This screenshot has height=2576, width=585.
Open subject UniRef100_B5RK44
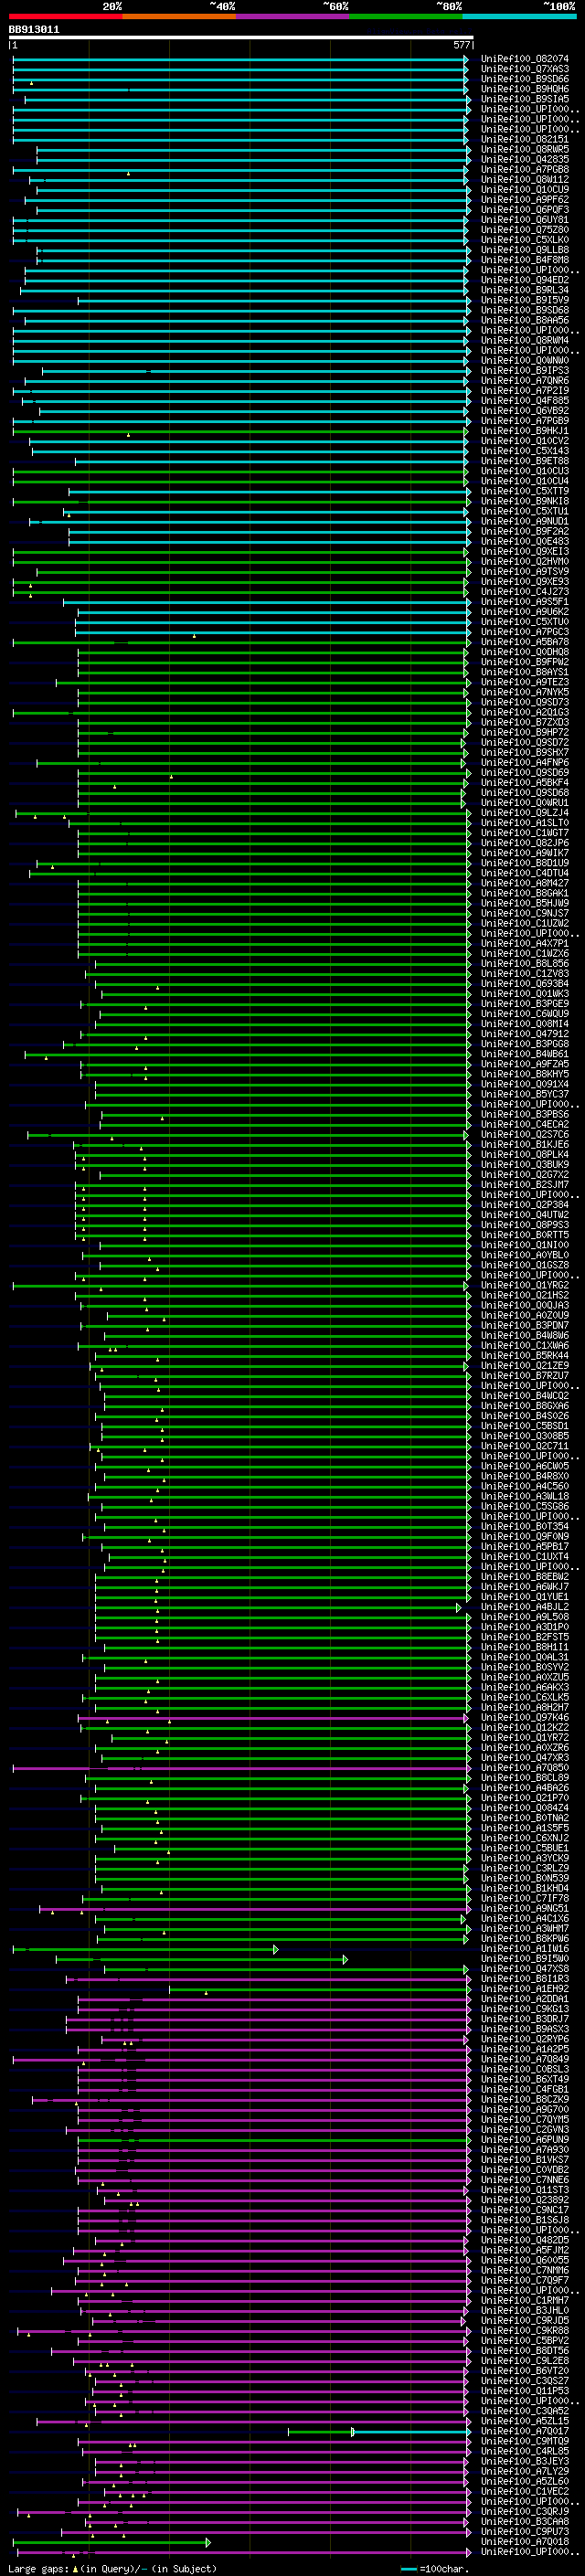[525, 1356]
